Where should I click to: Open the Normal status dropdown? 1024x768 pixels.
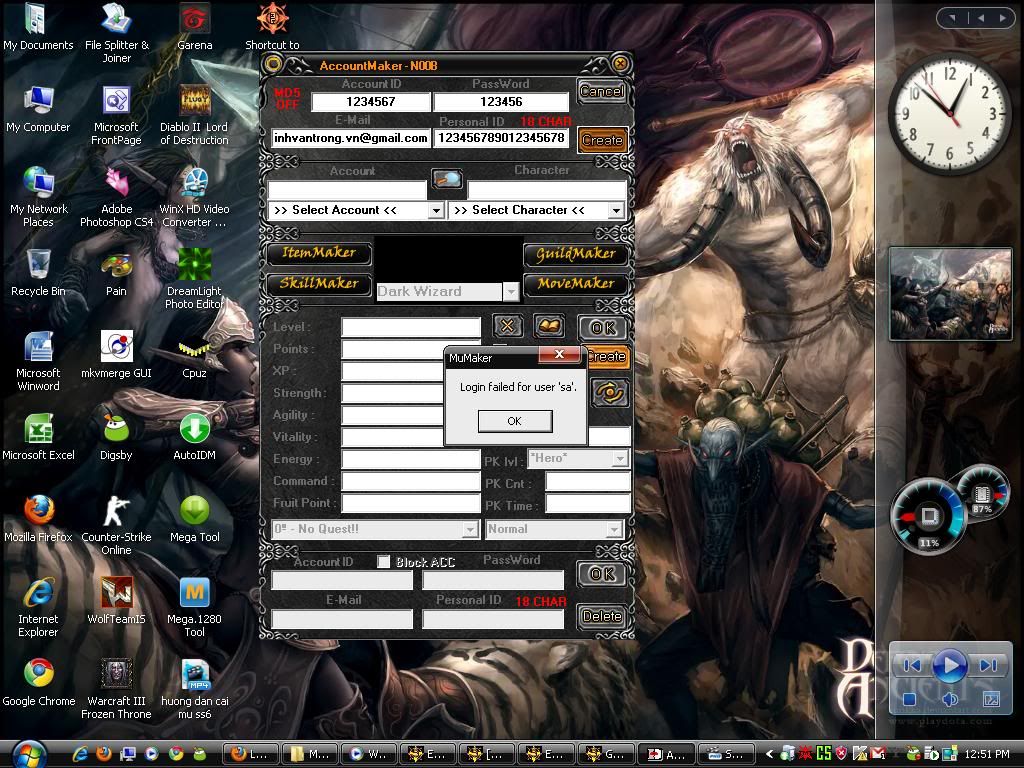point(614,529)
